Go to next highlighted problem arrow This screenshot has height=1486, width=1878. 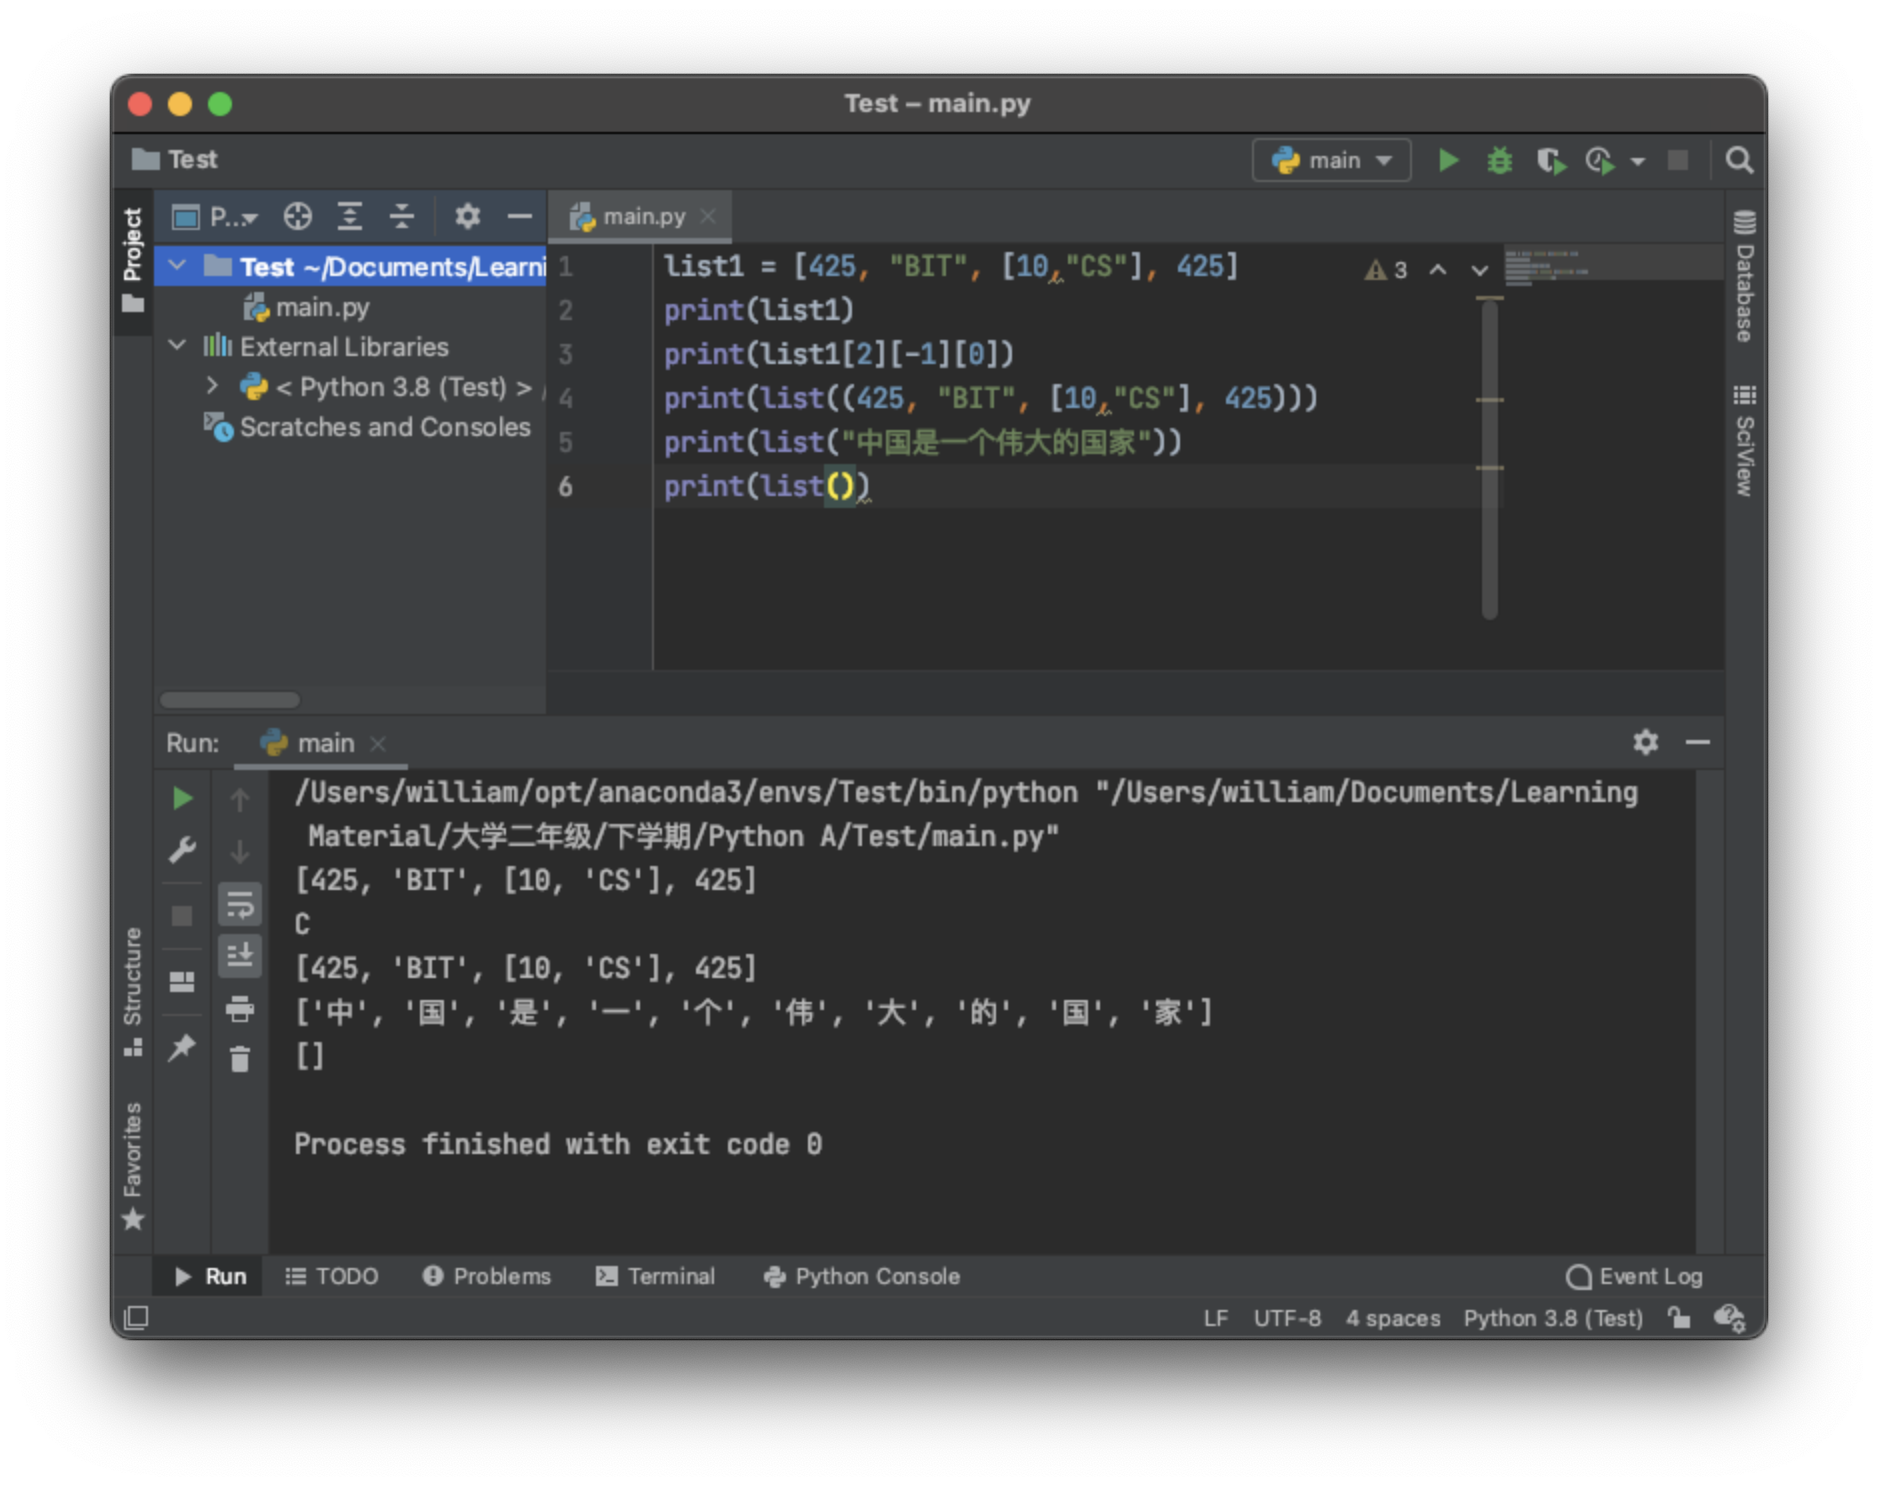coord(1479,270)
